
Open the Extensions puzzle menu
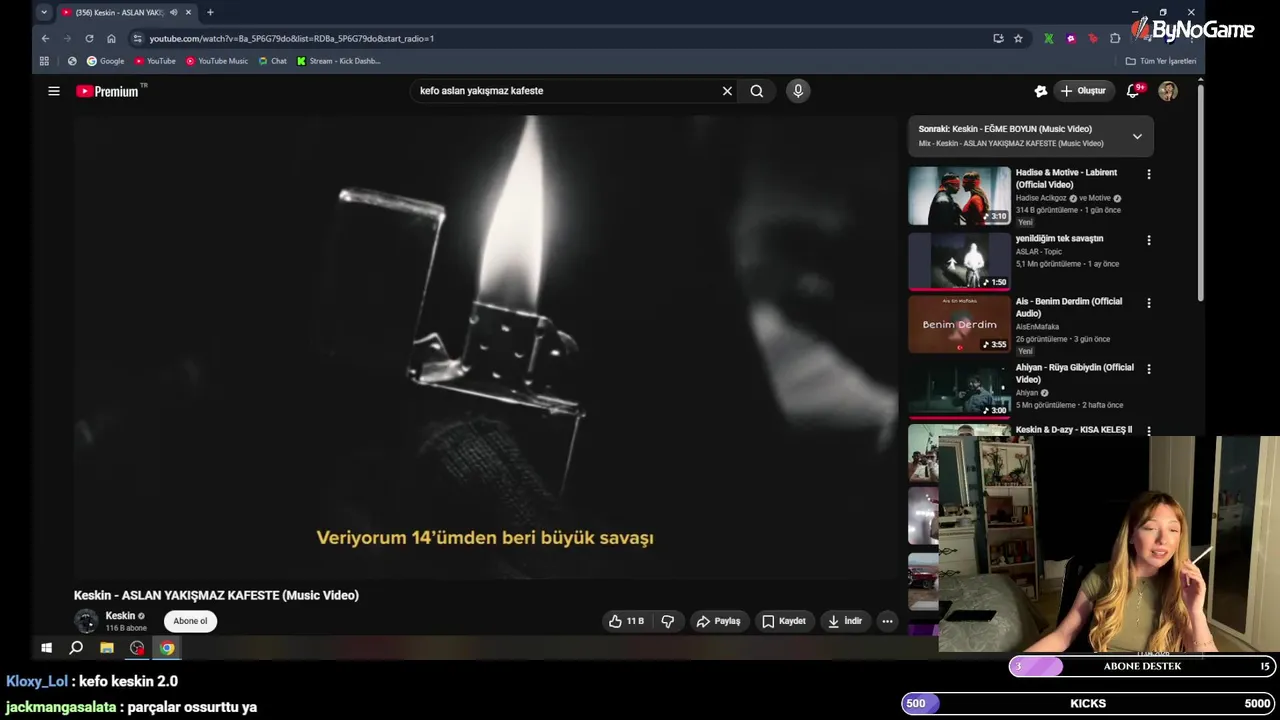(1115, 38)
